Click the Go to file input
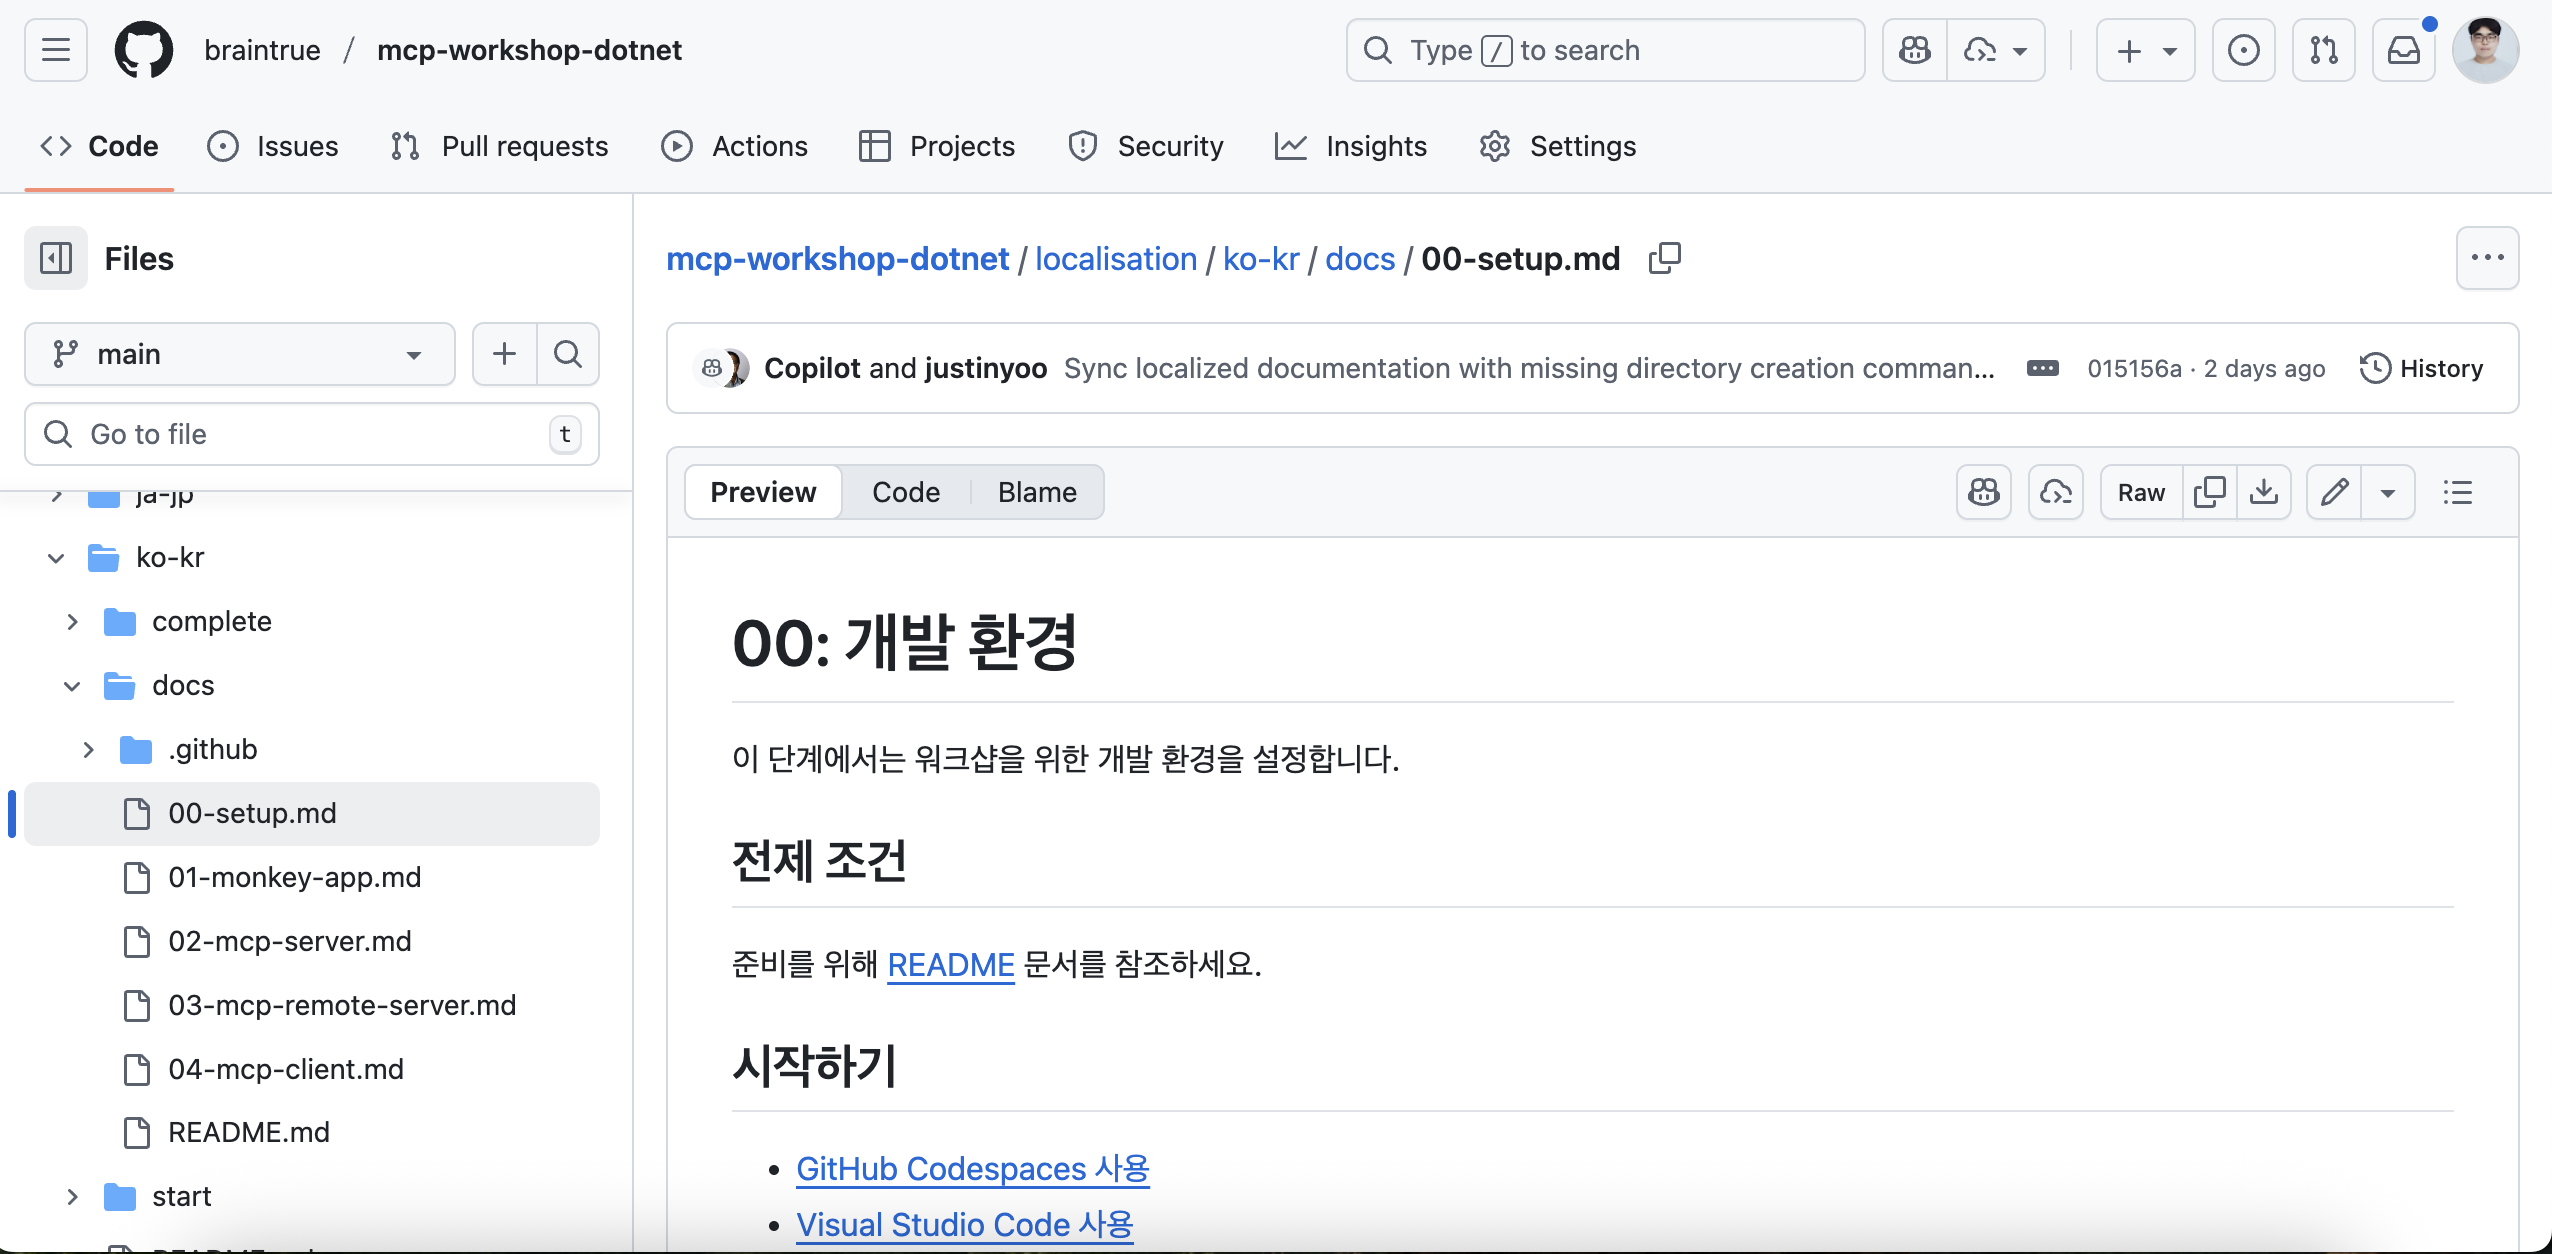2552x1254 pixels. [x=312, y=434]
